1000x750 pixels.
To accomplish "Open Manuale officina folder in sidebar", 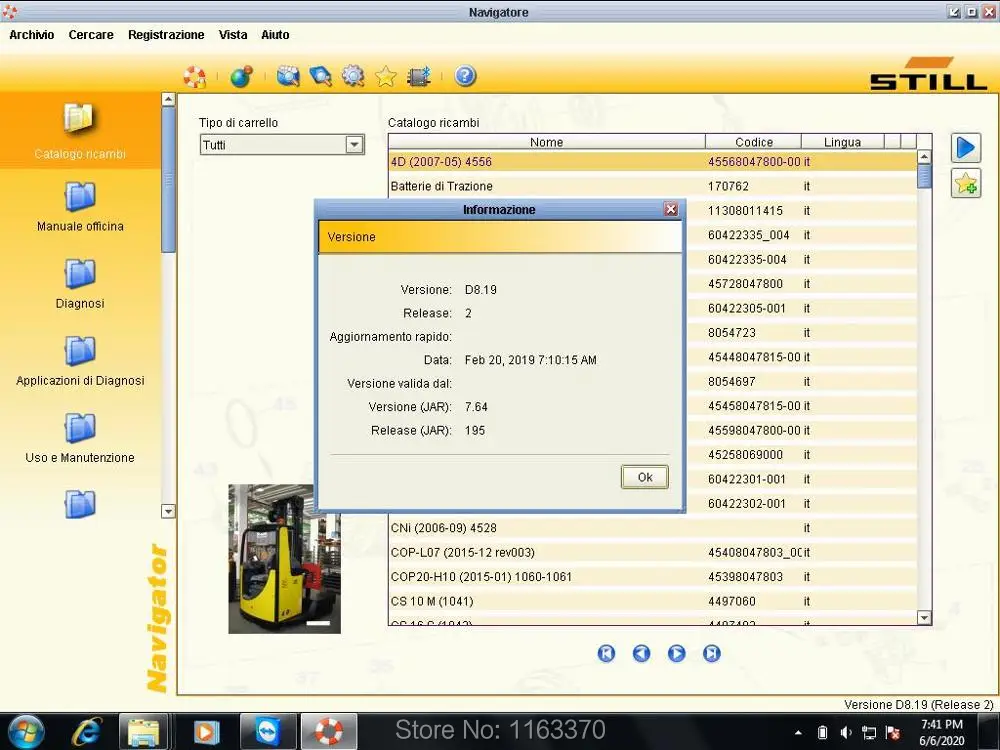I will pos(80,207).
